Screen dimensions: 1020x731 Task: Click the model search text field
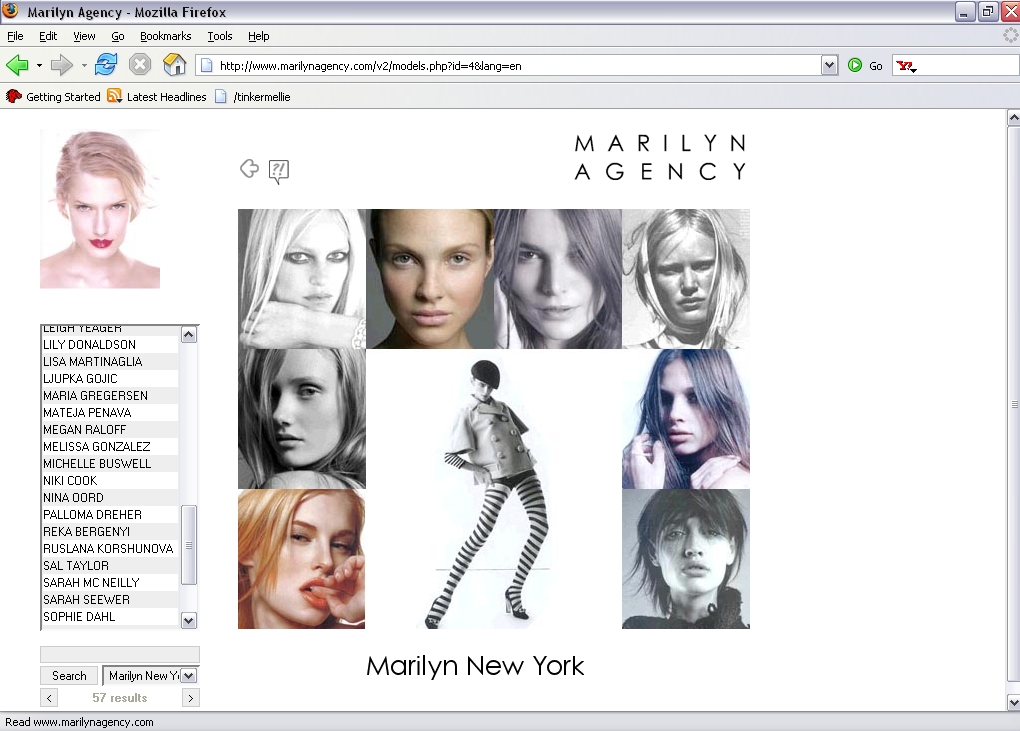pyautogui.click(x=120, y=654)
